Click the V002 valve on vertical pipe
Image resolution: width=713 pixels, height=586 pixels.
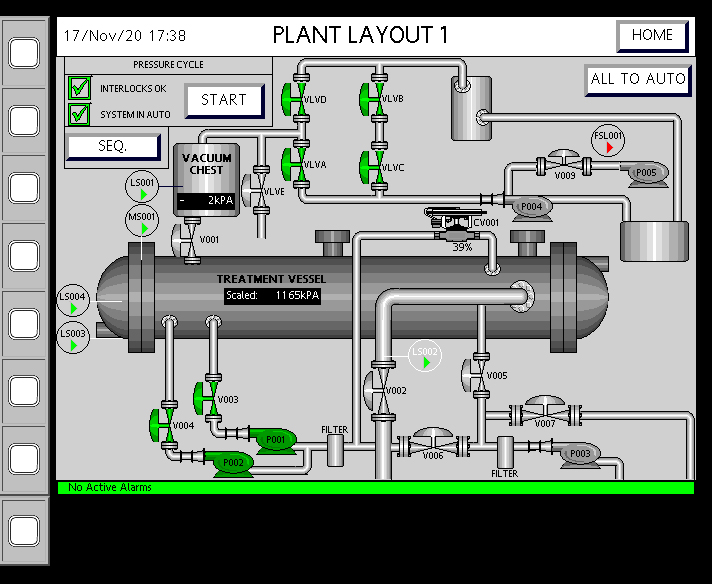[379, 389]
